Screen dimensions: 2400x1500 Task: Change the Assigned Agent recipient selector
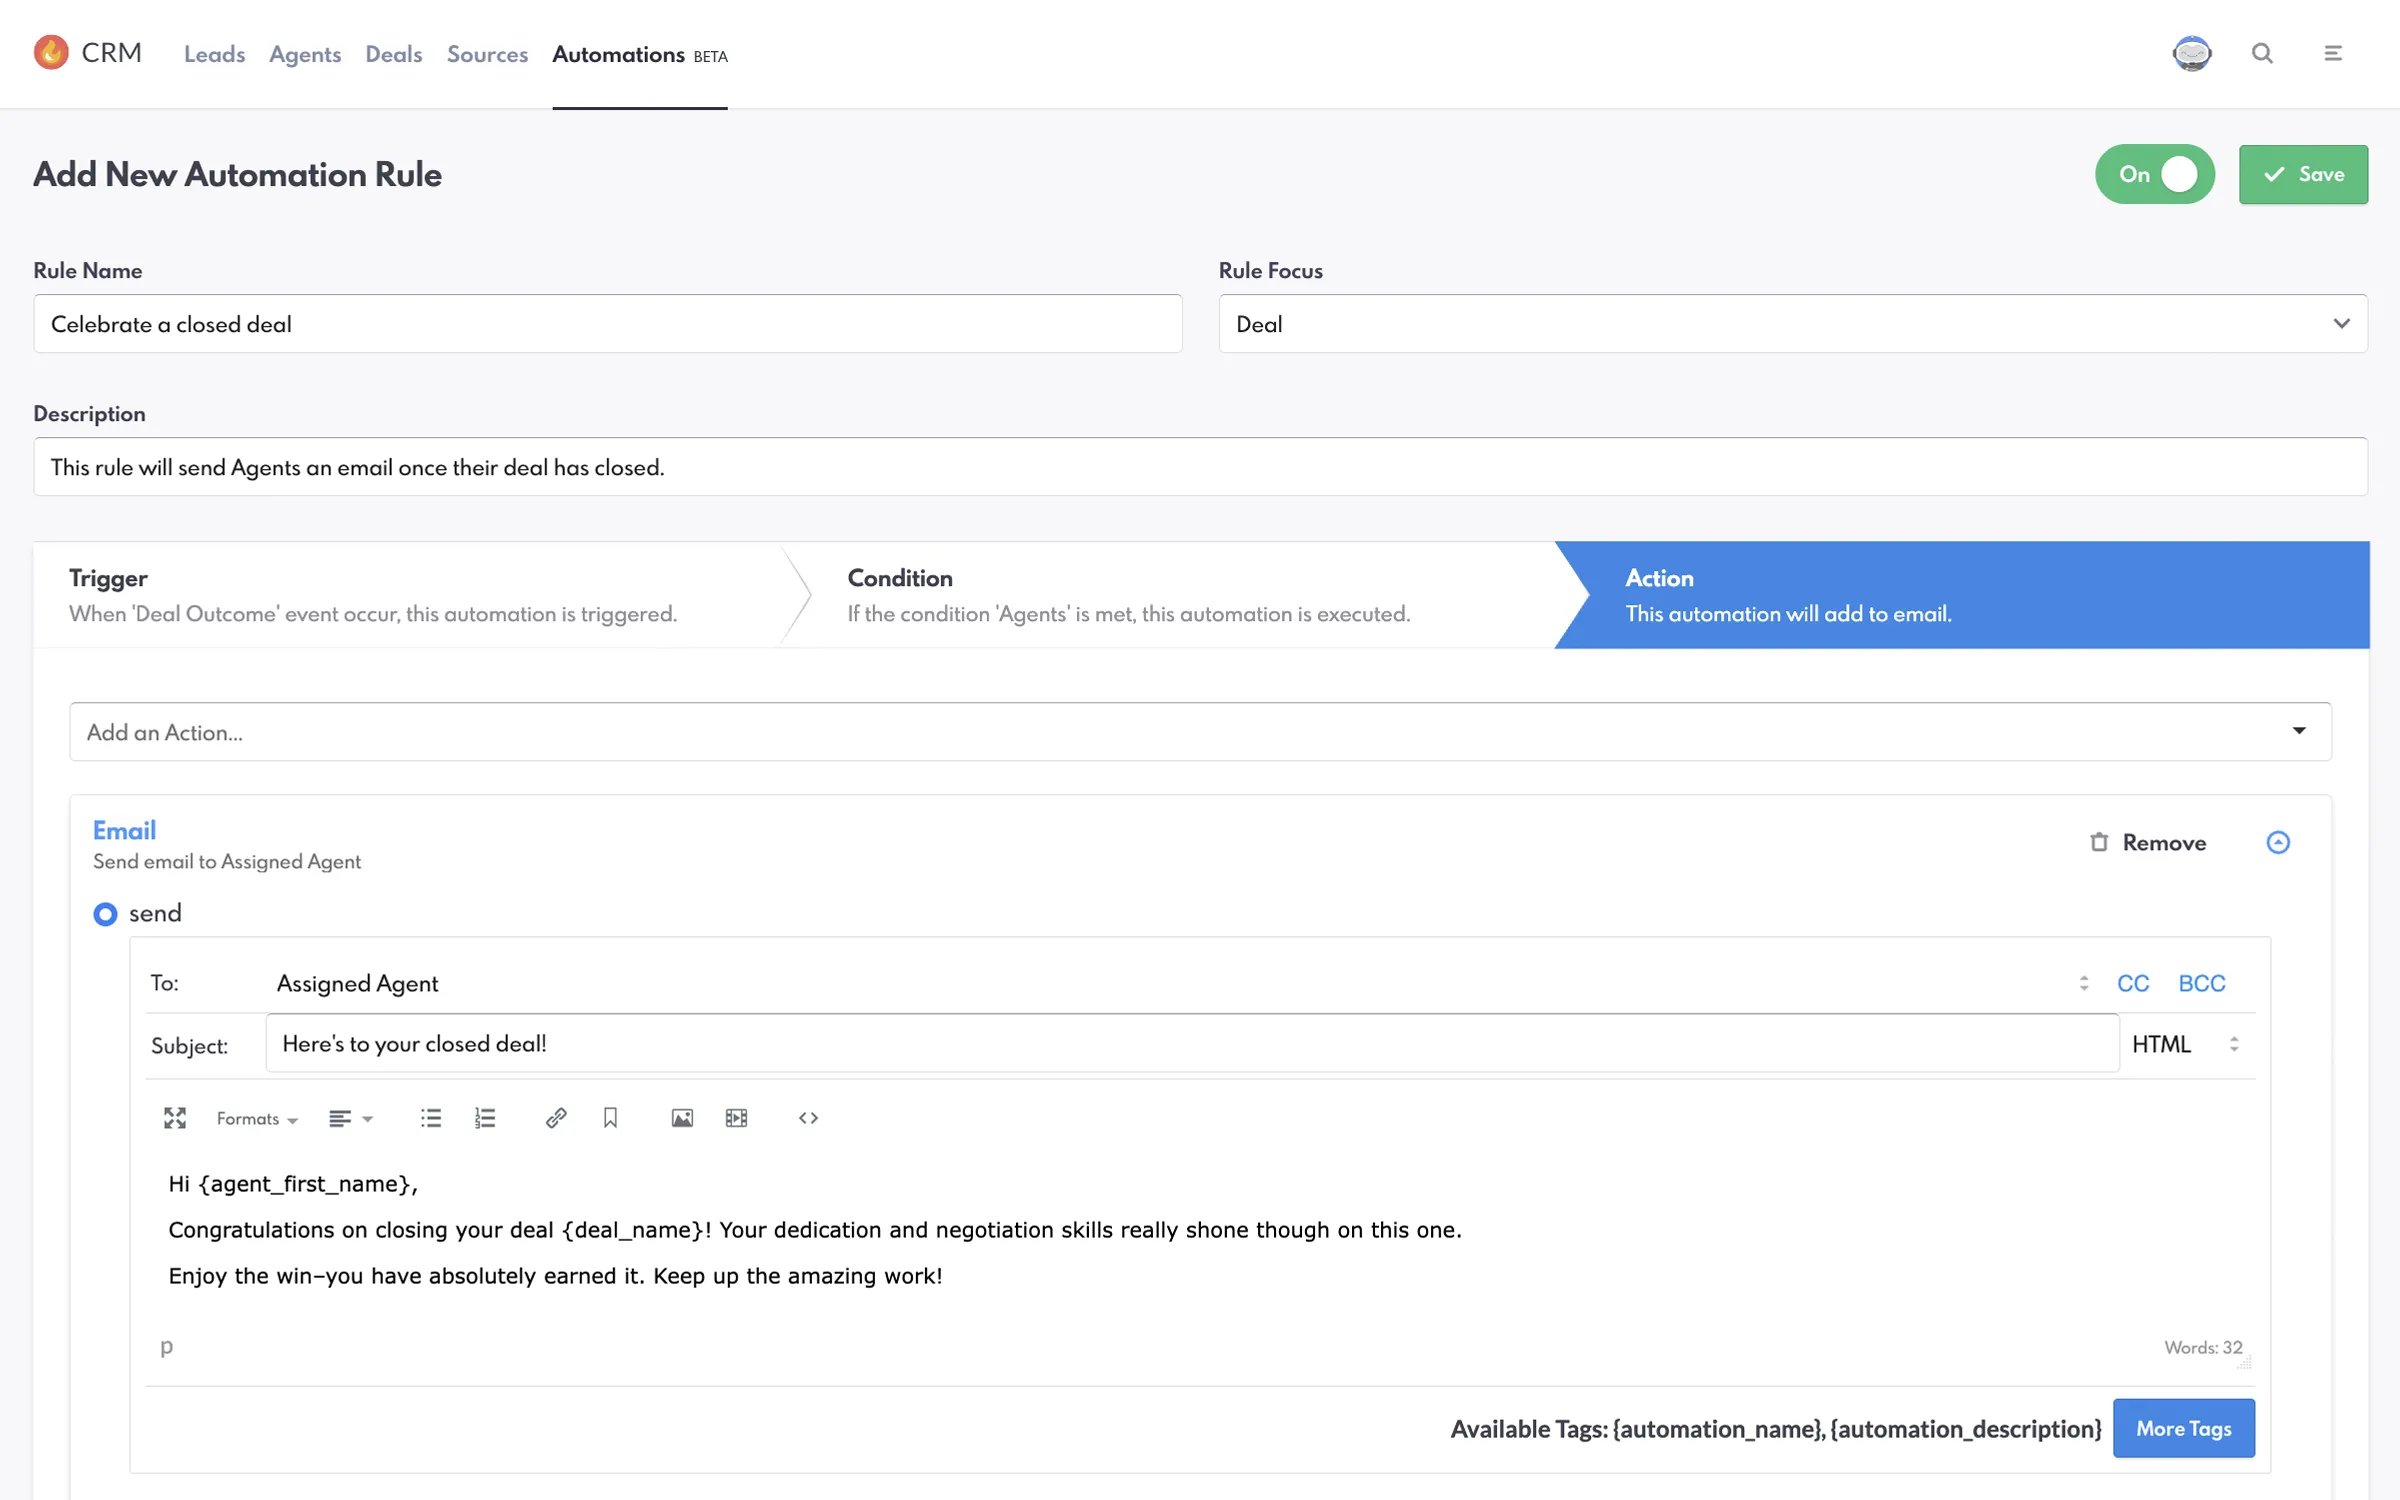click(x=1183, y=983)
